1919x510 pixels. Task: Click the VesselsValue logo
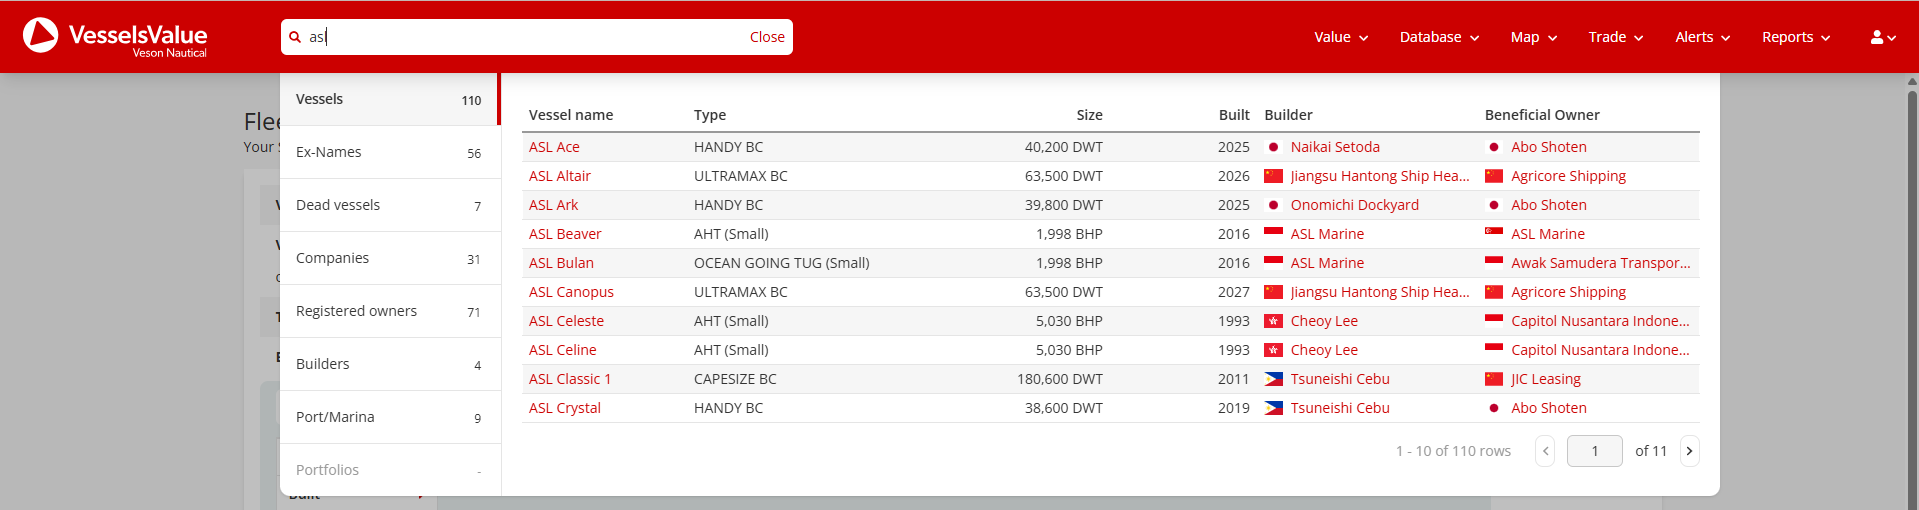click(x=115, y=37)
